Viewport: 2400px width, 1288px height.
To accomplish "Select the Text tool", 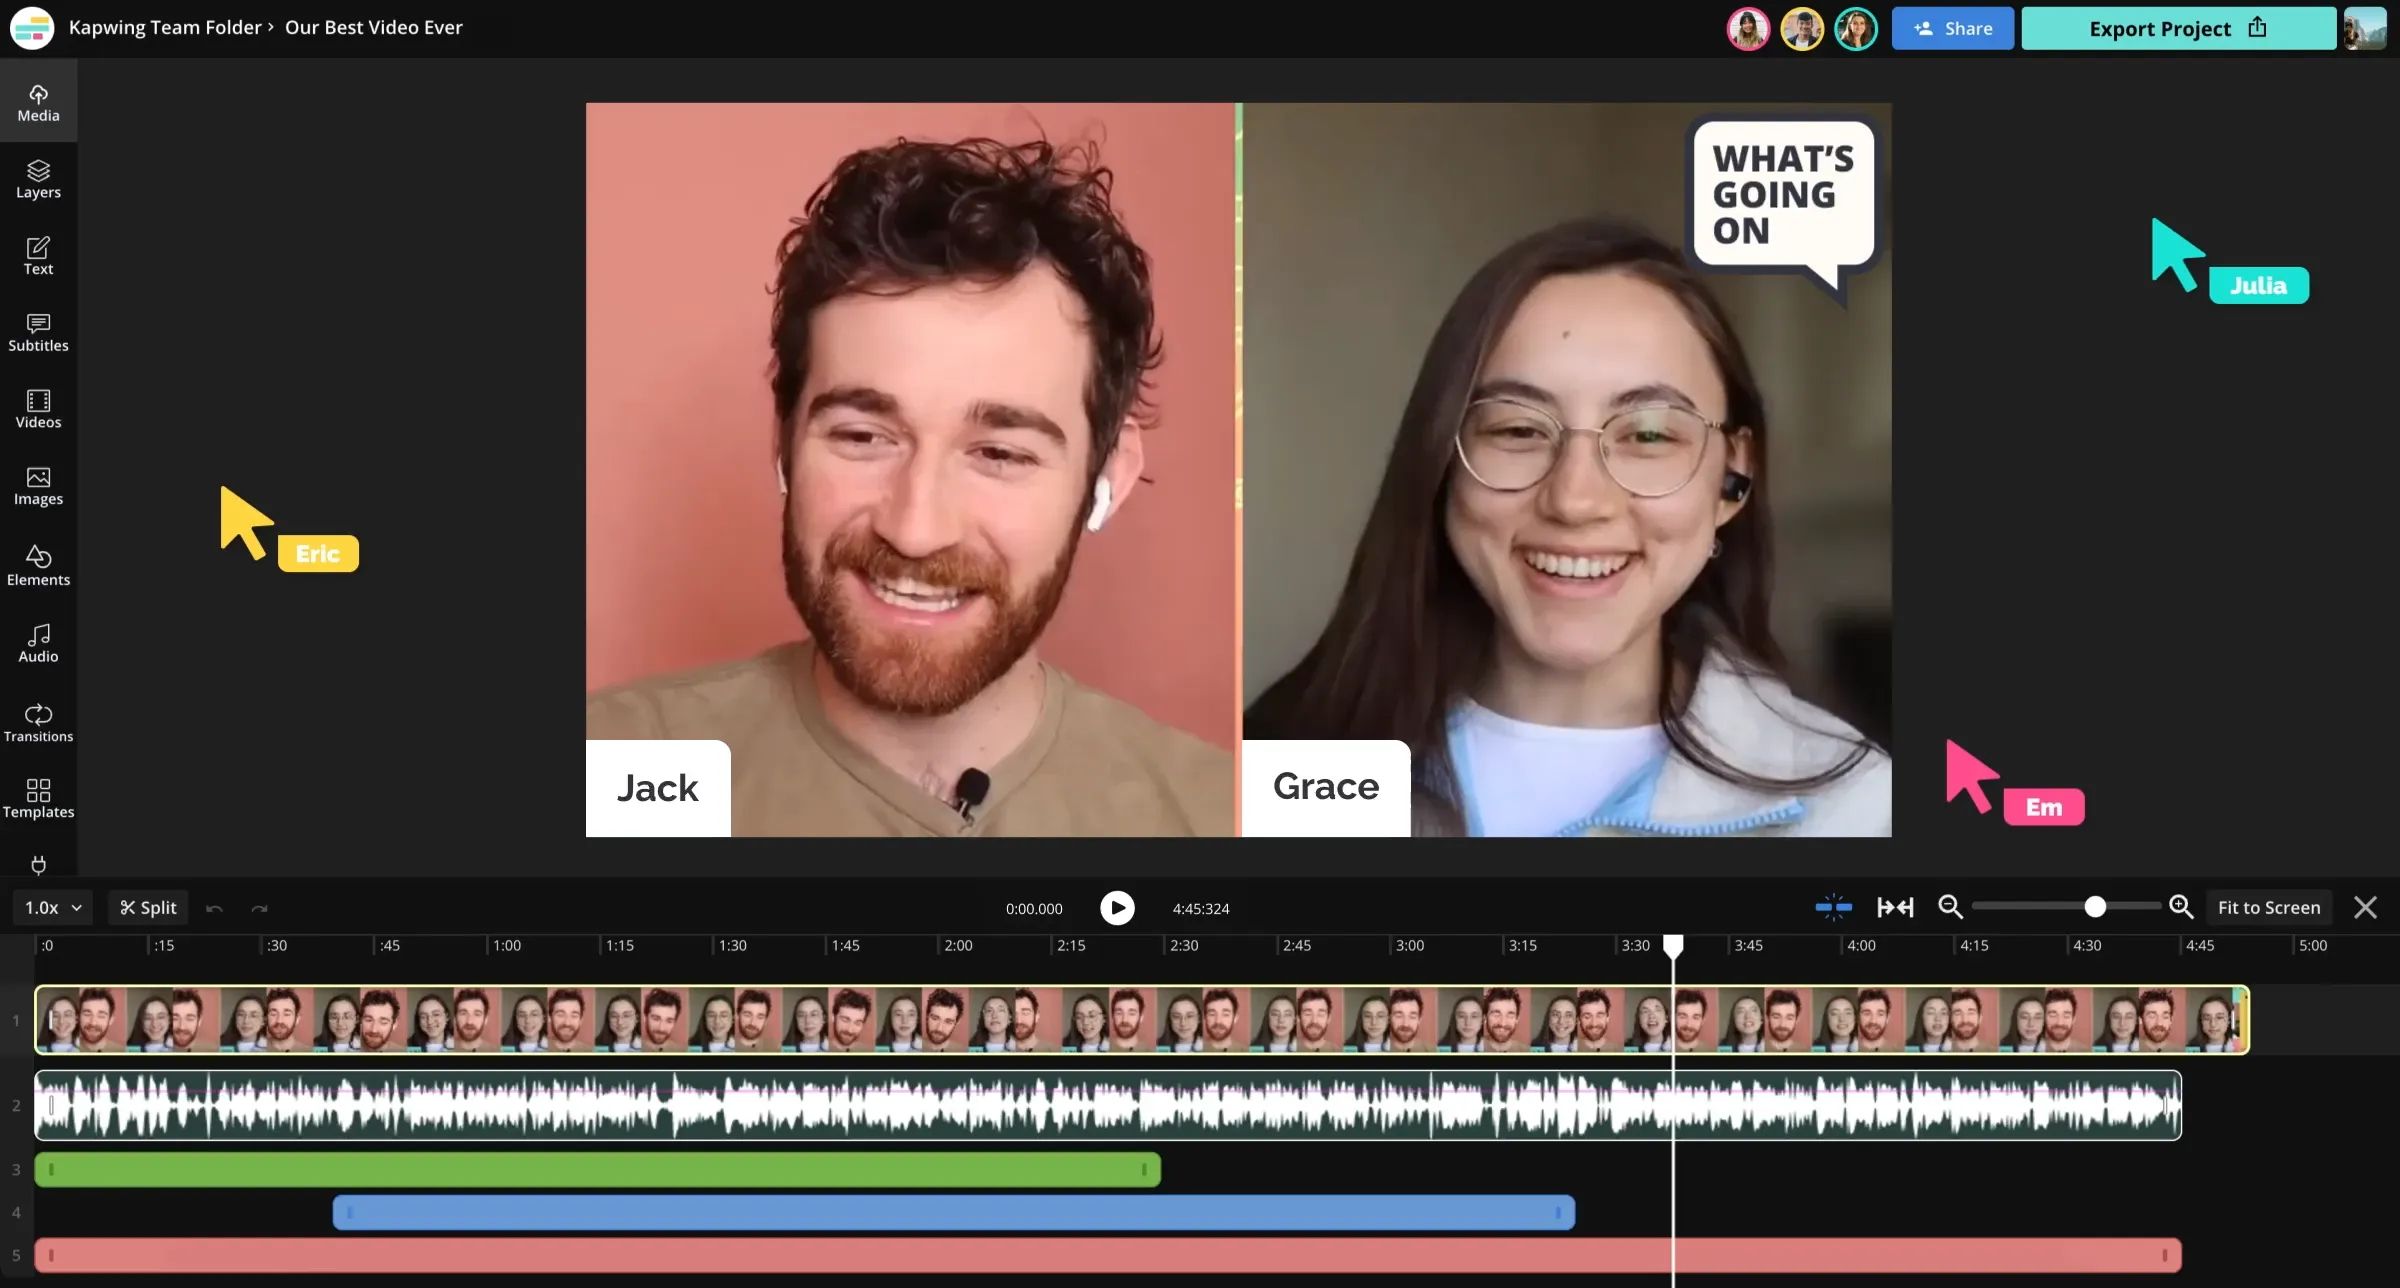I will (x=38, y=255).
